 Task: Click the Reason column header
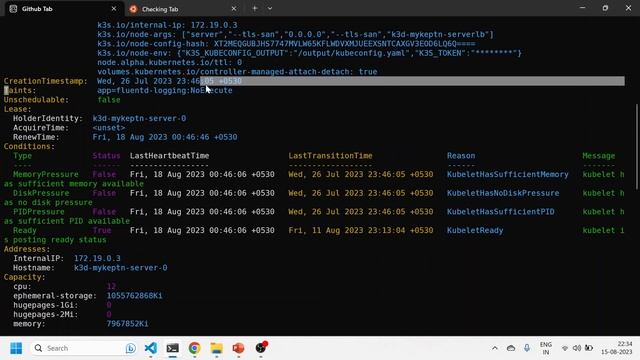[x=461, y=156]
